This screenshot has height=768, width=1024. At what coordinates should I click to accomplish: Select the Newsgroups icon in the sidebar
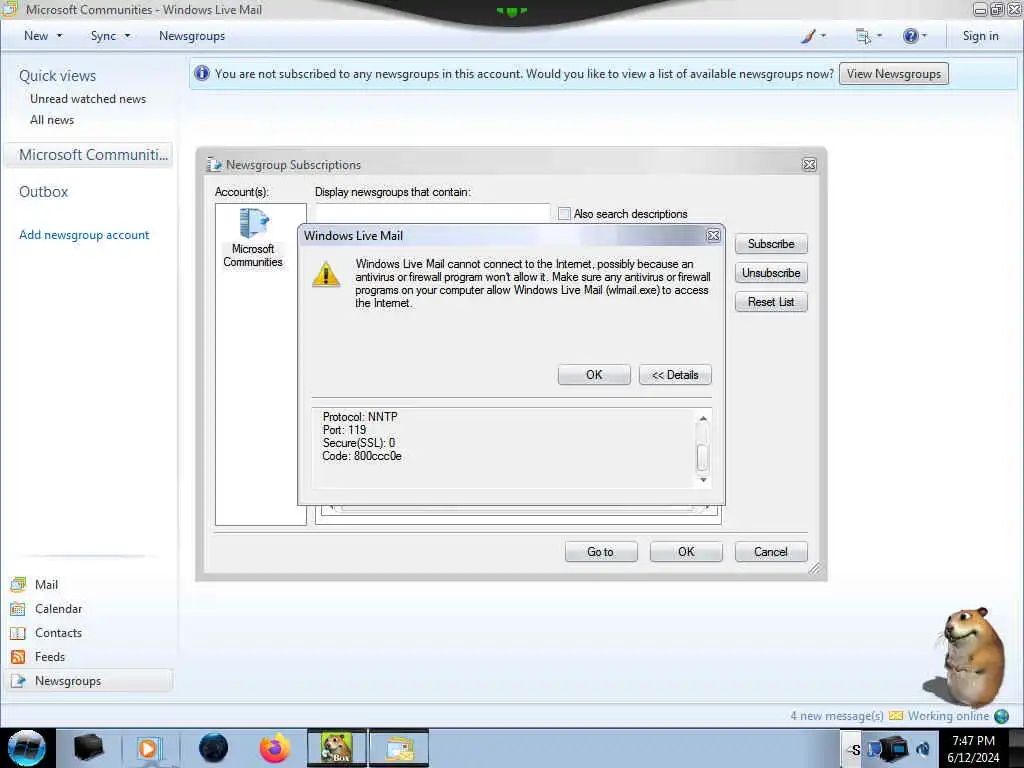pyautogui.click(x=18, y=681)
